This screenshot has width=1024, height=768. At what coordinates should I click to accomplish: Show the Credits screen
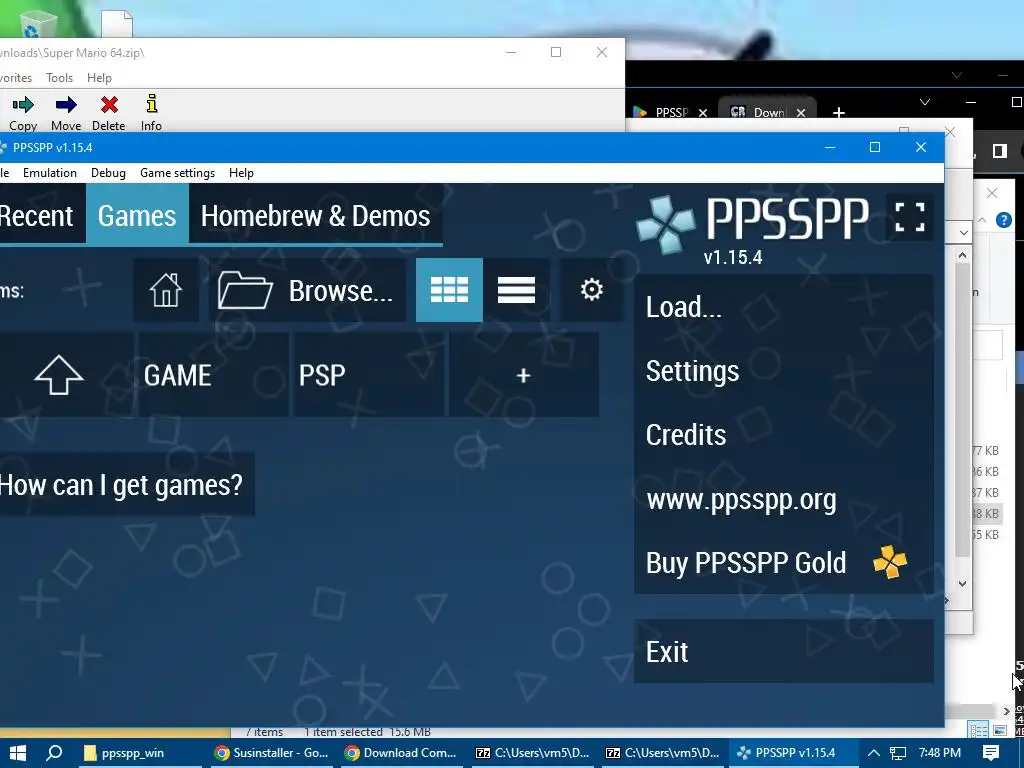point(784,435)
